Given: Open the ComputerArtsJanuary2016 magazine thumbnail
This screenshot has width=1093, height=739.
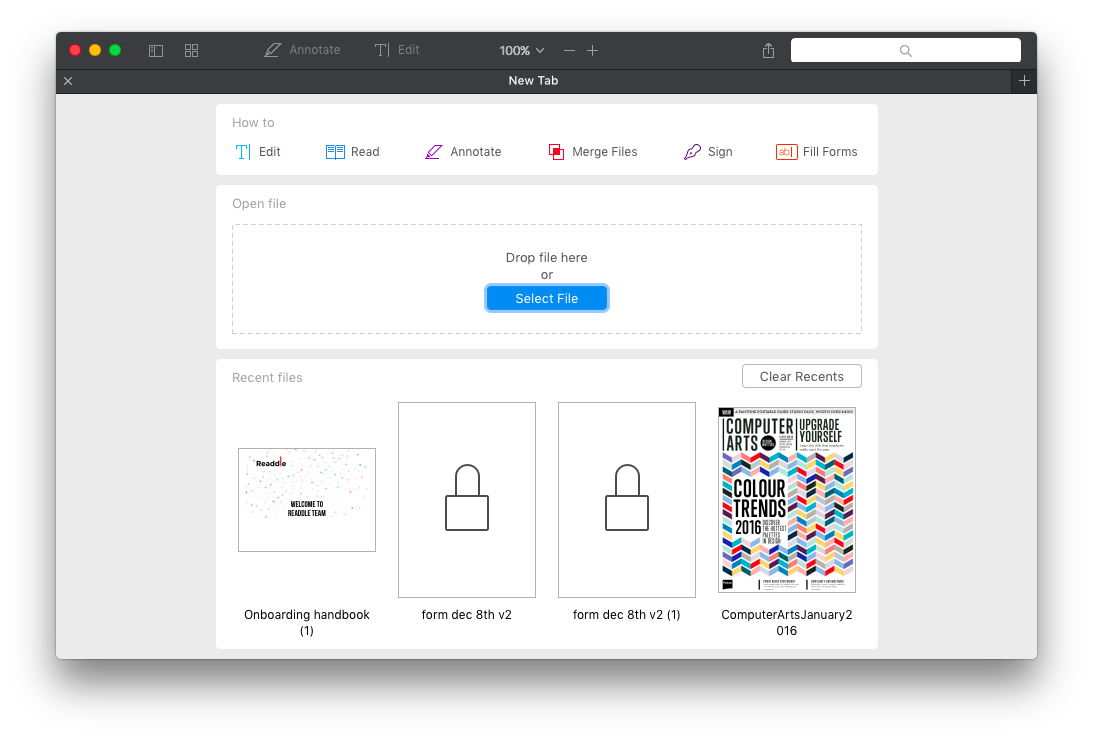Looking at the screenshot, I should 786,499.
